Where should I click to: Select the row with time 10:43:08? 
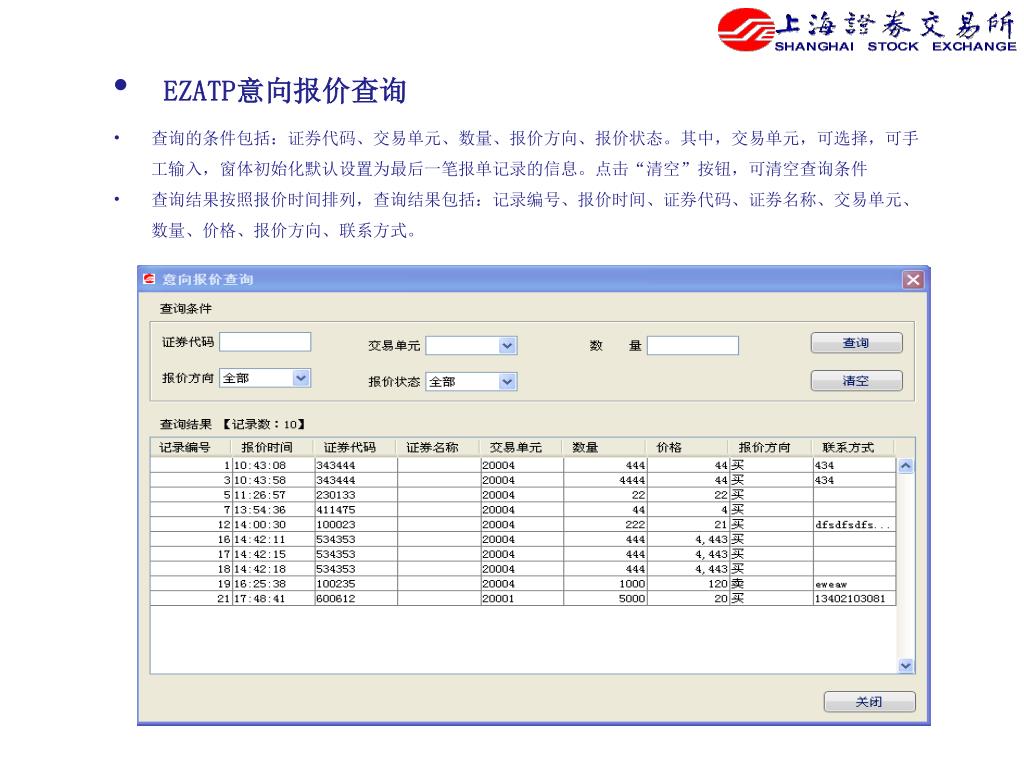point(523,466)
